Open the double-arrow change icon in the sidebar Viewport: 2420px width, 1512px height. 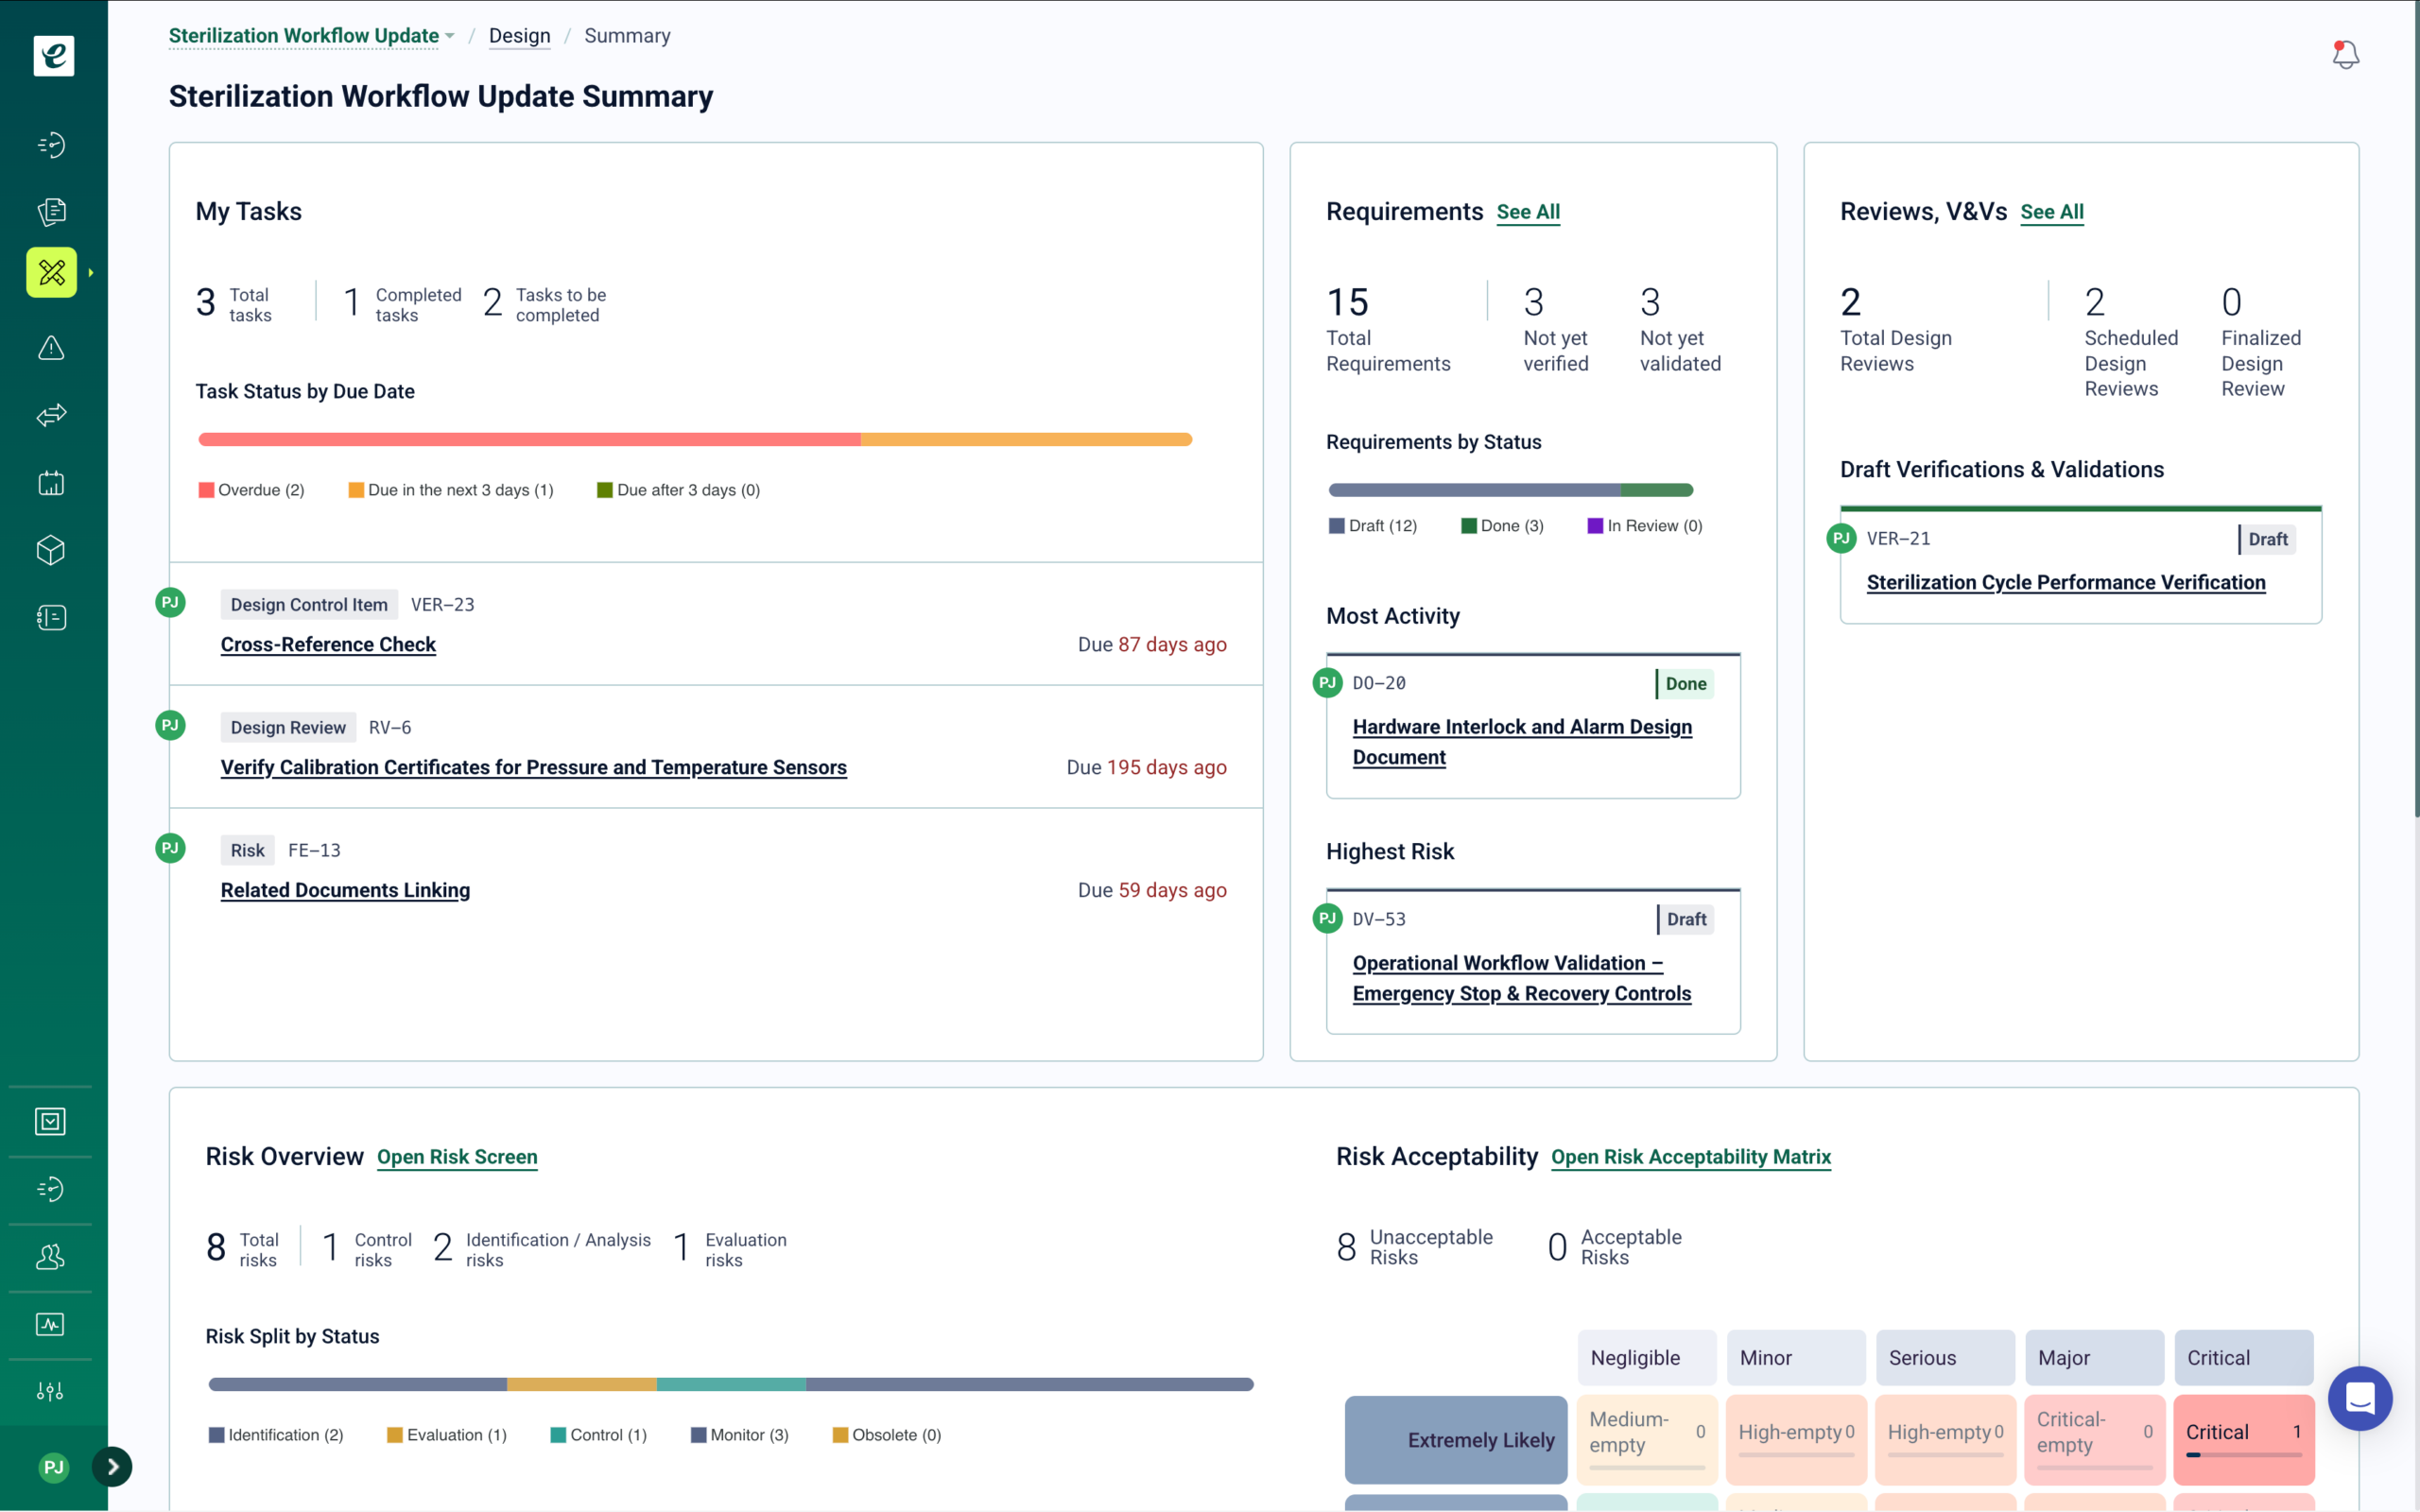pos(51,414)
